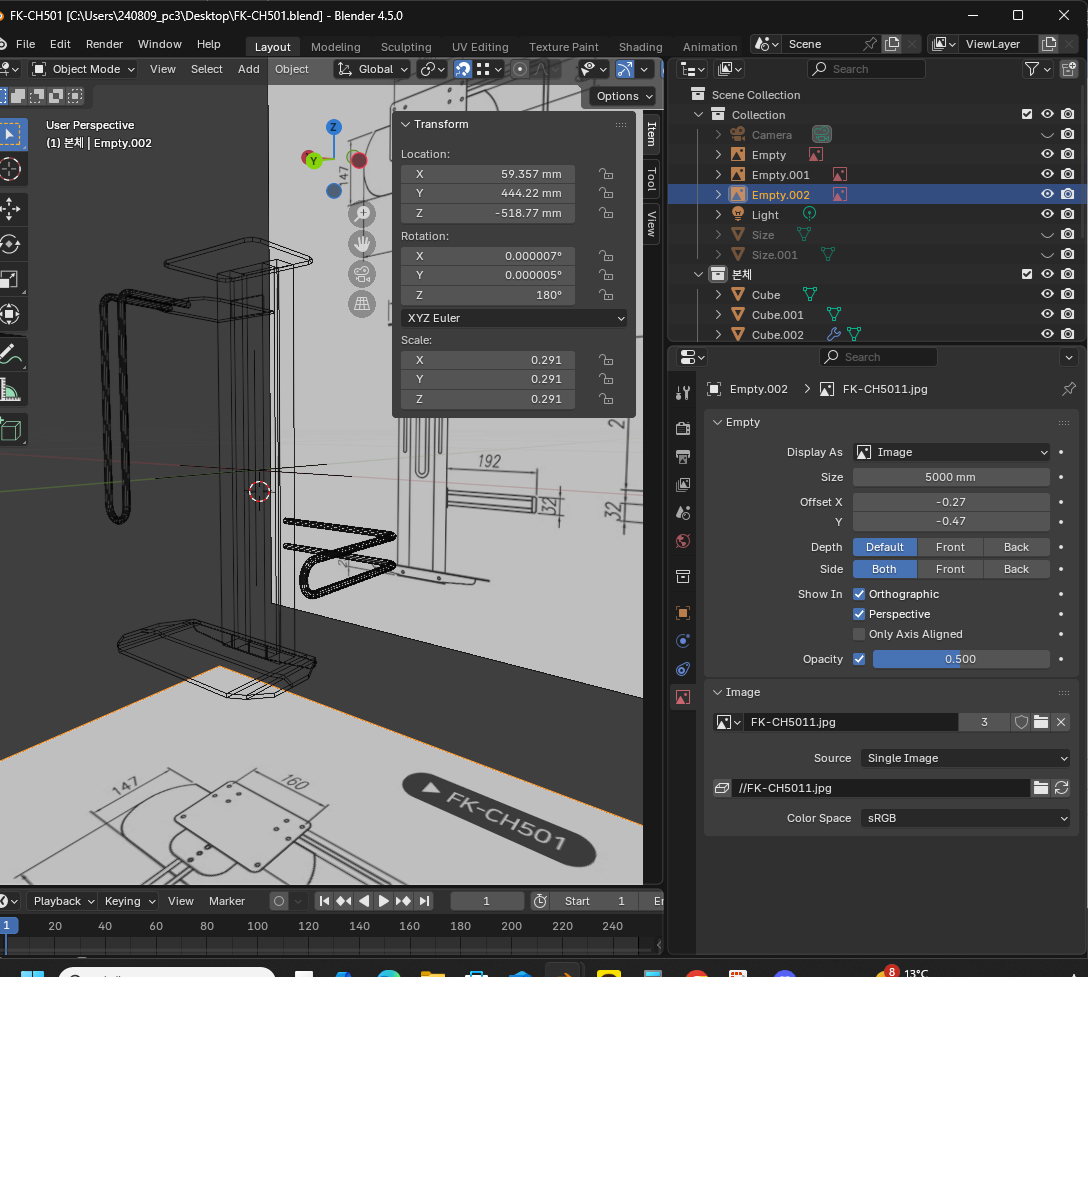Adjust the Opacity 0.500 slider
Screen dimensions: 1088x1200
961,659
